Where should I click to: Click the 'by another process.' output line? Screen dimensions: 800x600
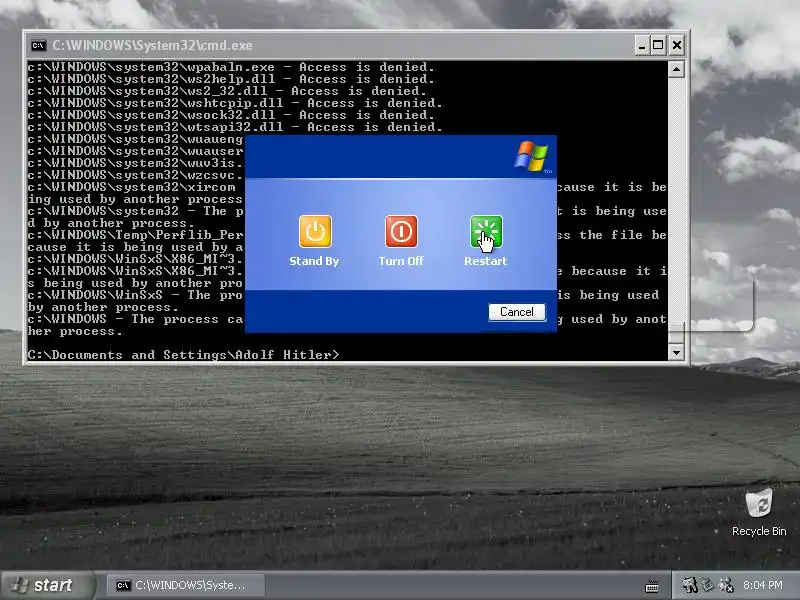tap(103, 307)
